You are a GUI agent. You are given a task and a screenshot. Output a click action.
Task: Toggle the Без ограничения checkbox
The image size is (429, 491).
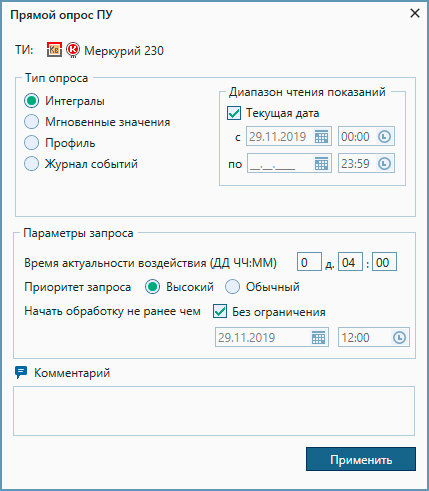[x=220, y=311]
